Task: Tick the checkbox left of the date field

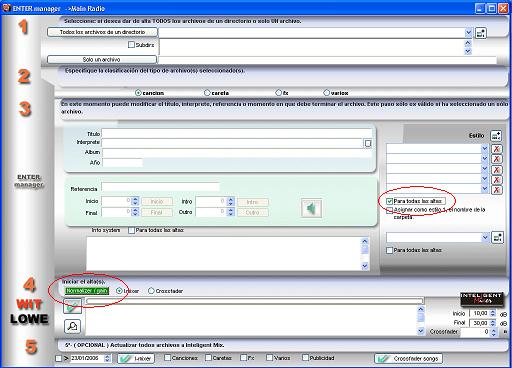Action: tap(58, 358)
